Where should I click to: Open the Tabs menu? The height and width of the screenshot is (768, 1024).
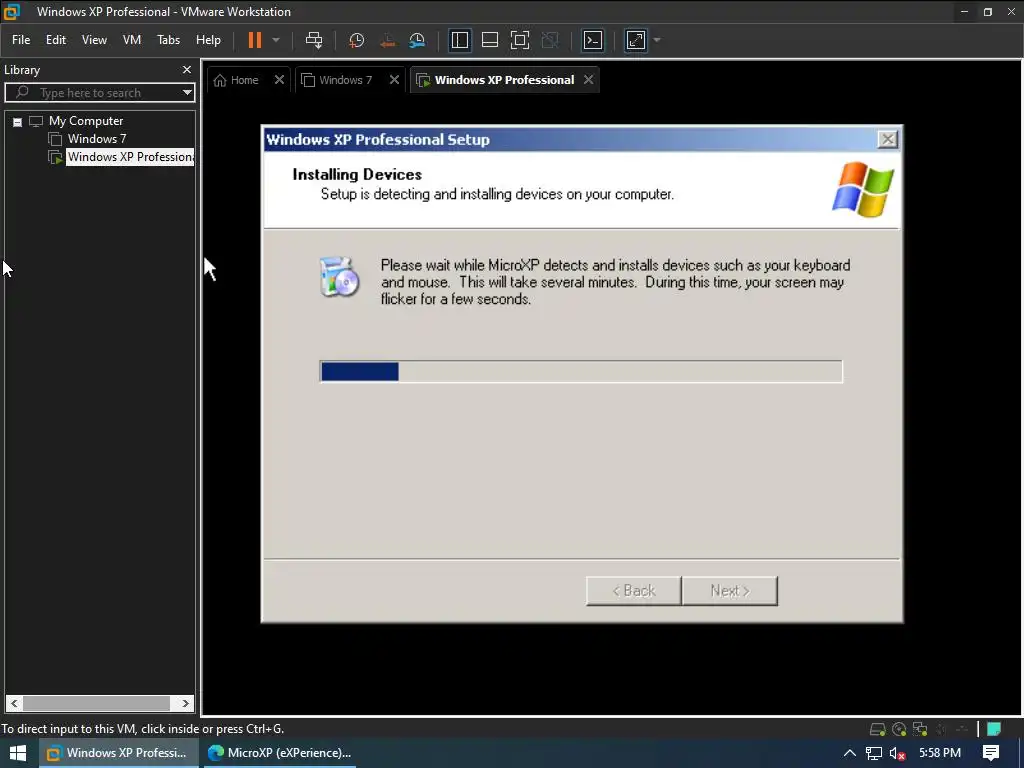[168, 40]
